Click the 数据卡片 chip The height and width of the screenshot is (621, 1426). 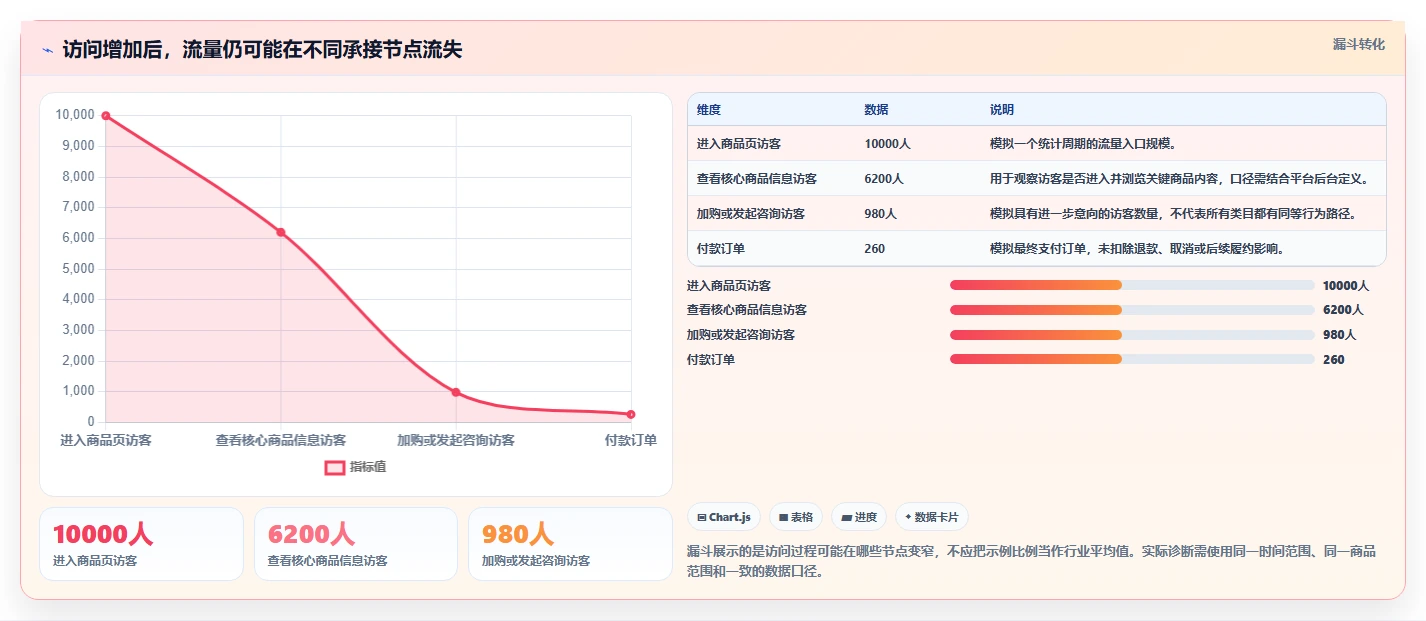pyautogui.click(x=931, y=517)
